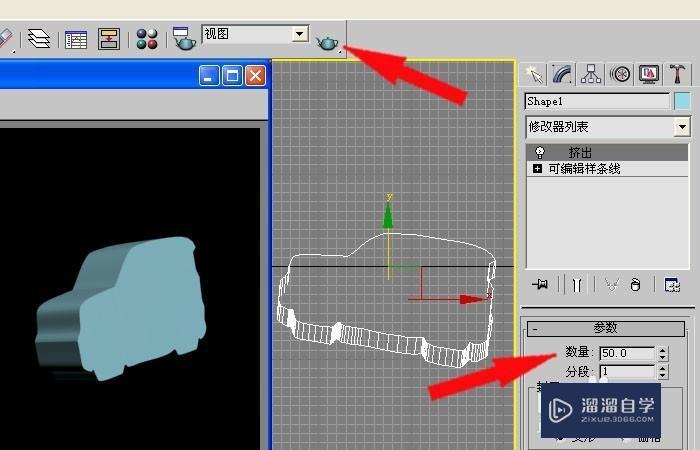The height and width of the screenshot is (450, 700).
Task: Click Remove Modifier trash can icon
Action: tap(635, 284)
